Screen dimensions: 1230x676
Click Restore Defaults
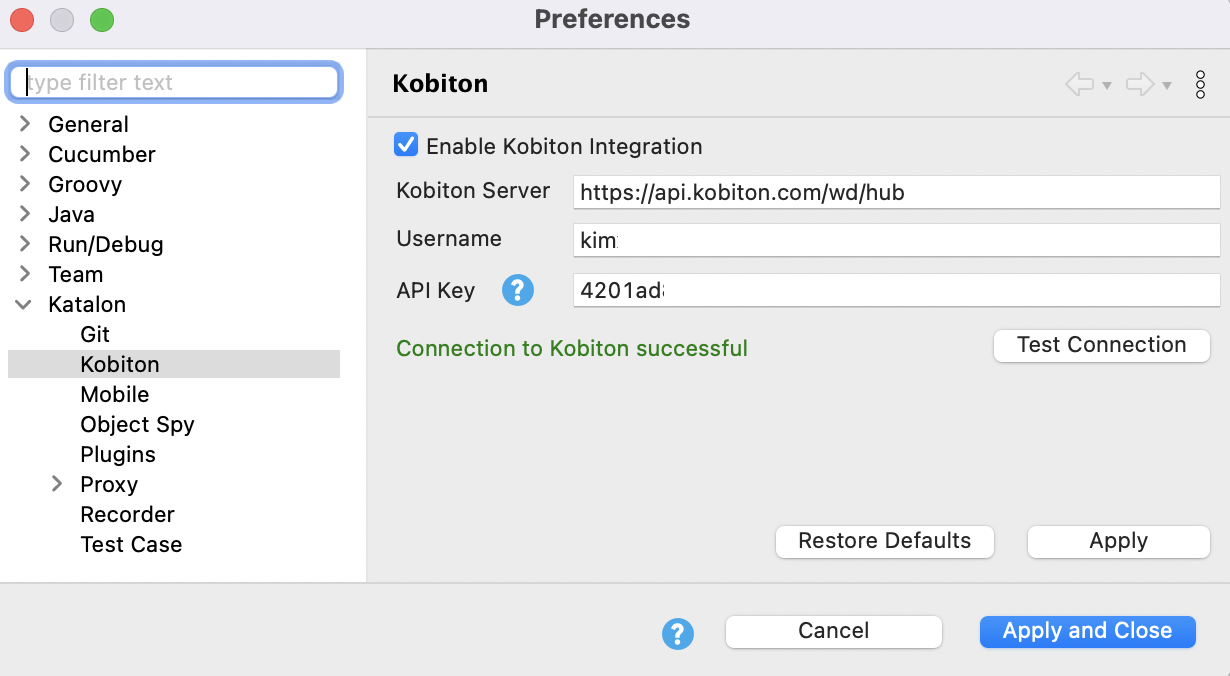pos(884,541)
